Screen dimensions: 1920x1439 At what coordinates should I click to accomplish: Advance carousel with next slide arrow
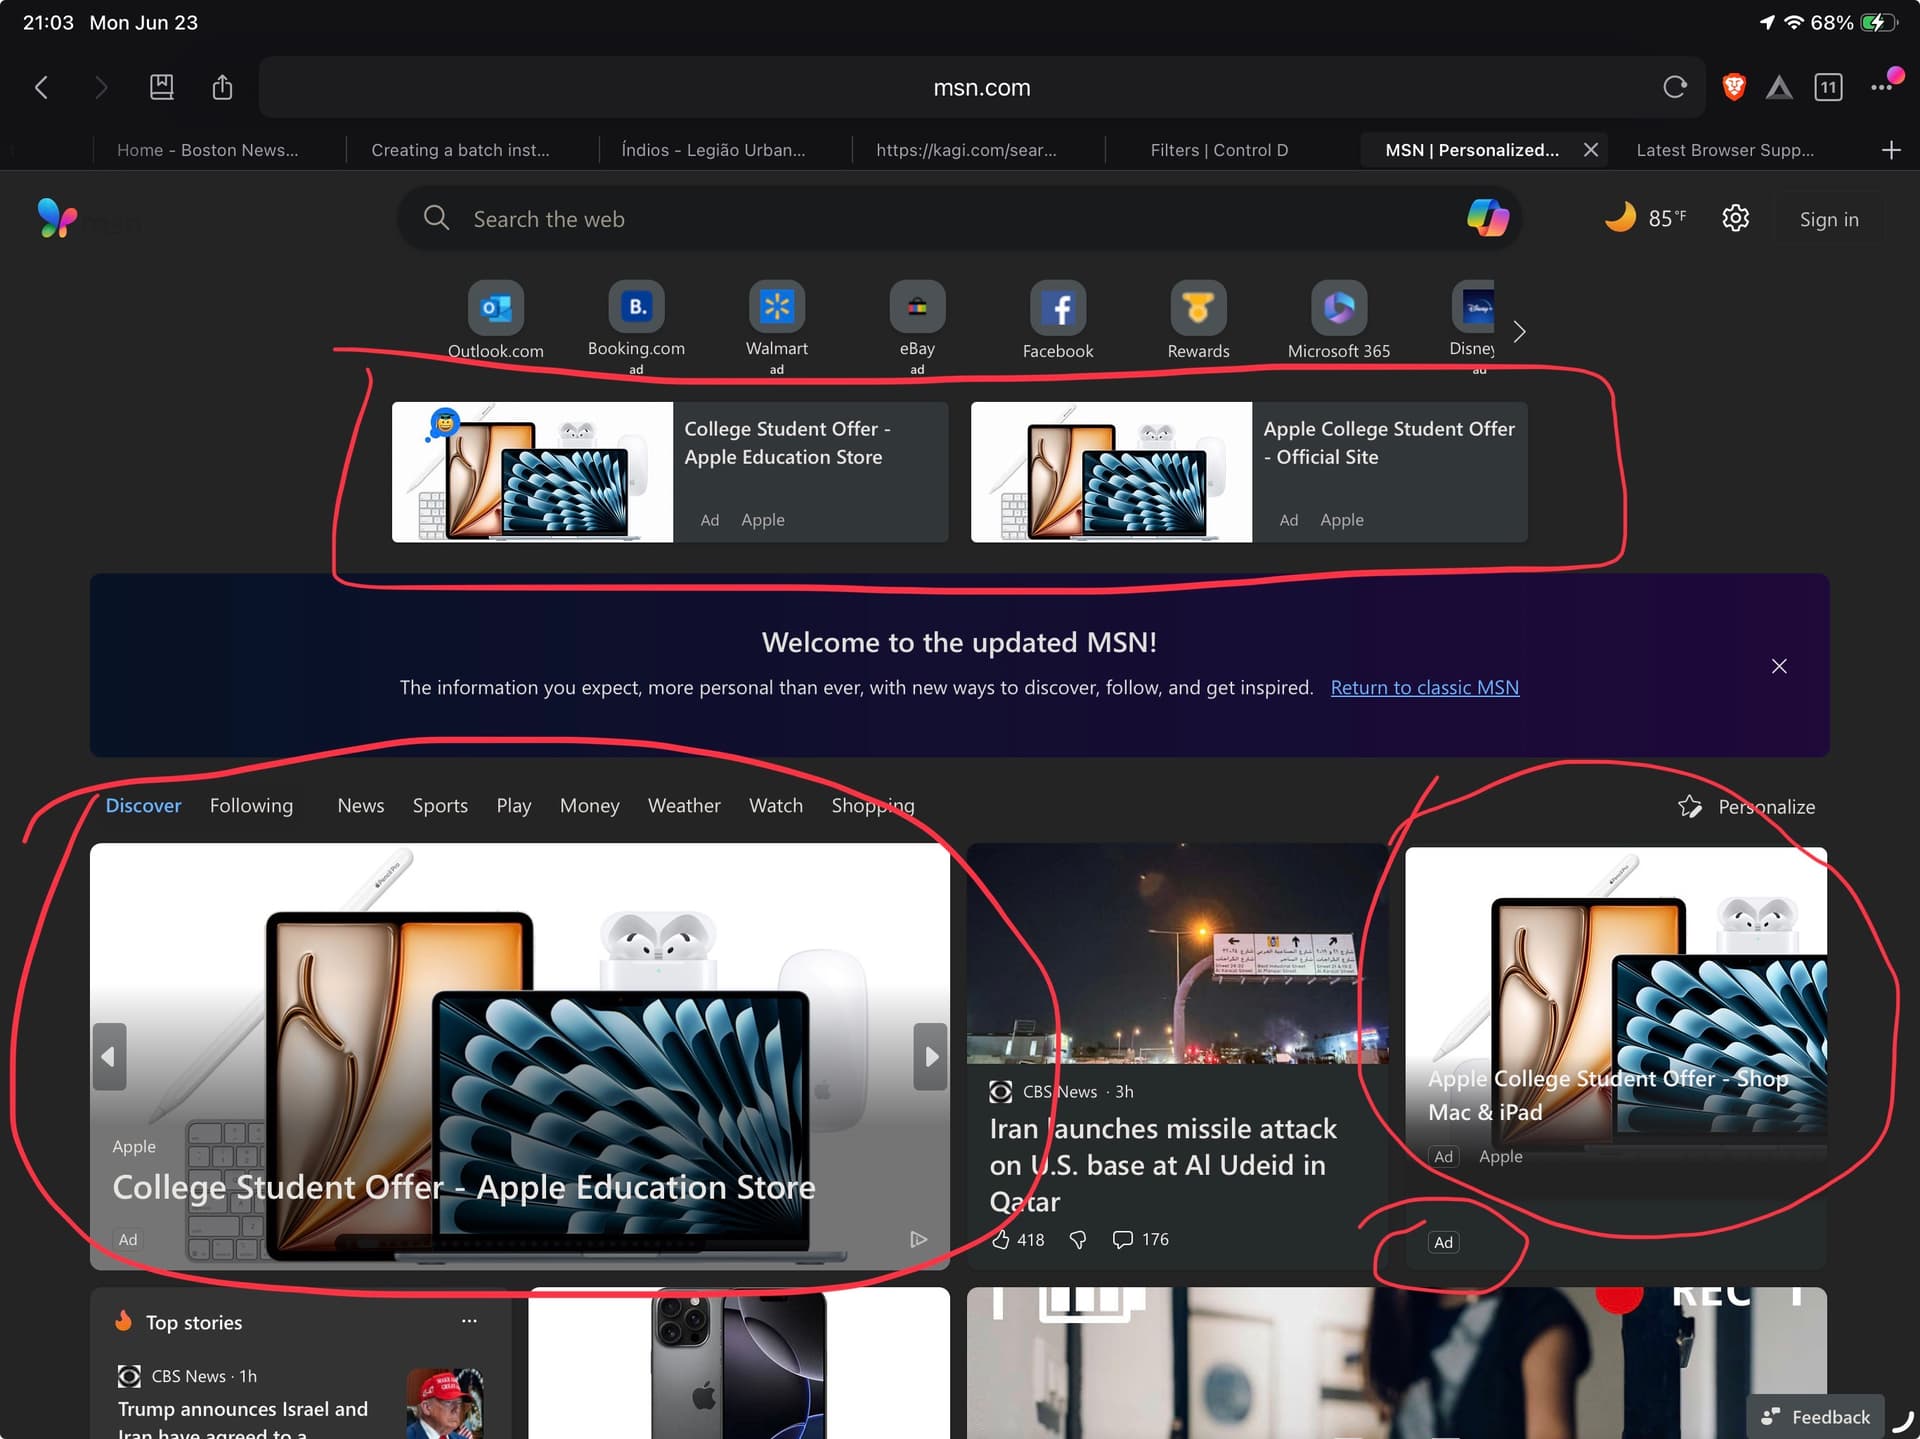[931, 1057]
